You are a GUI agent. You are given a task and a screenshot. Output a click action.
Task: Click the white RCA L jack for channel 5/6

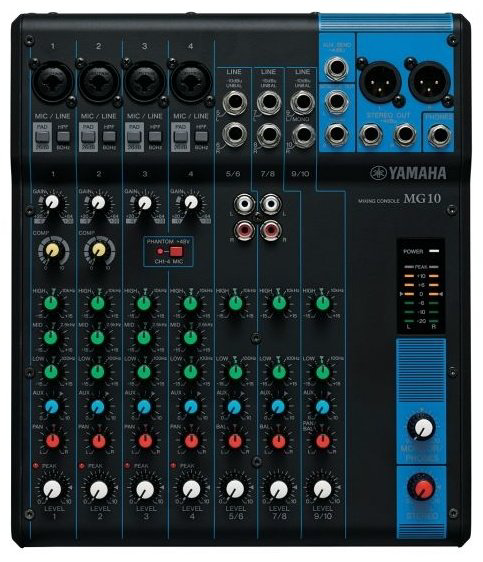pyautogui.click(x=244, y=205)
